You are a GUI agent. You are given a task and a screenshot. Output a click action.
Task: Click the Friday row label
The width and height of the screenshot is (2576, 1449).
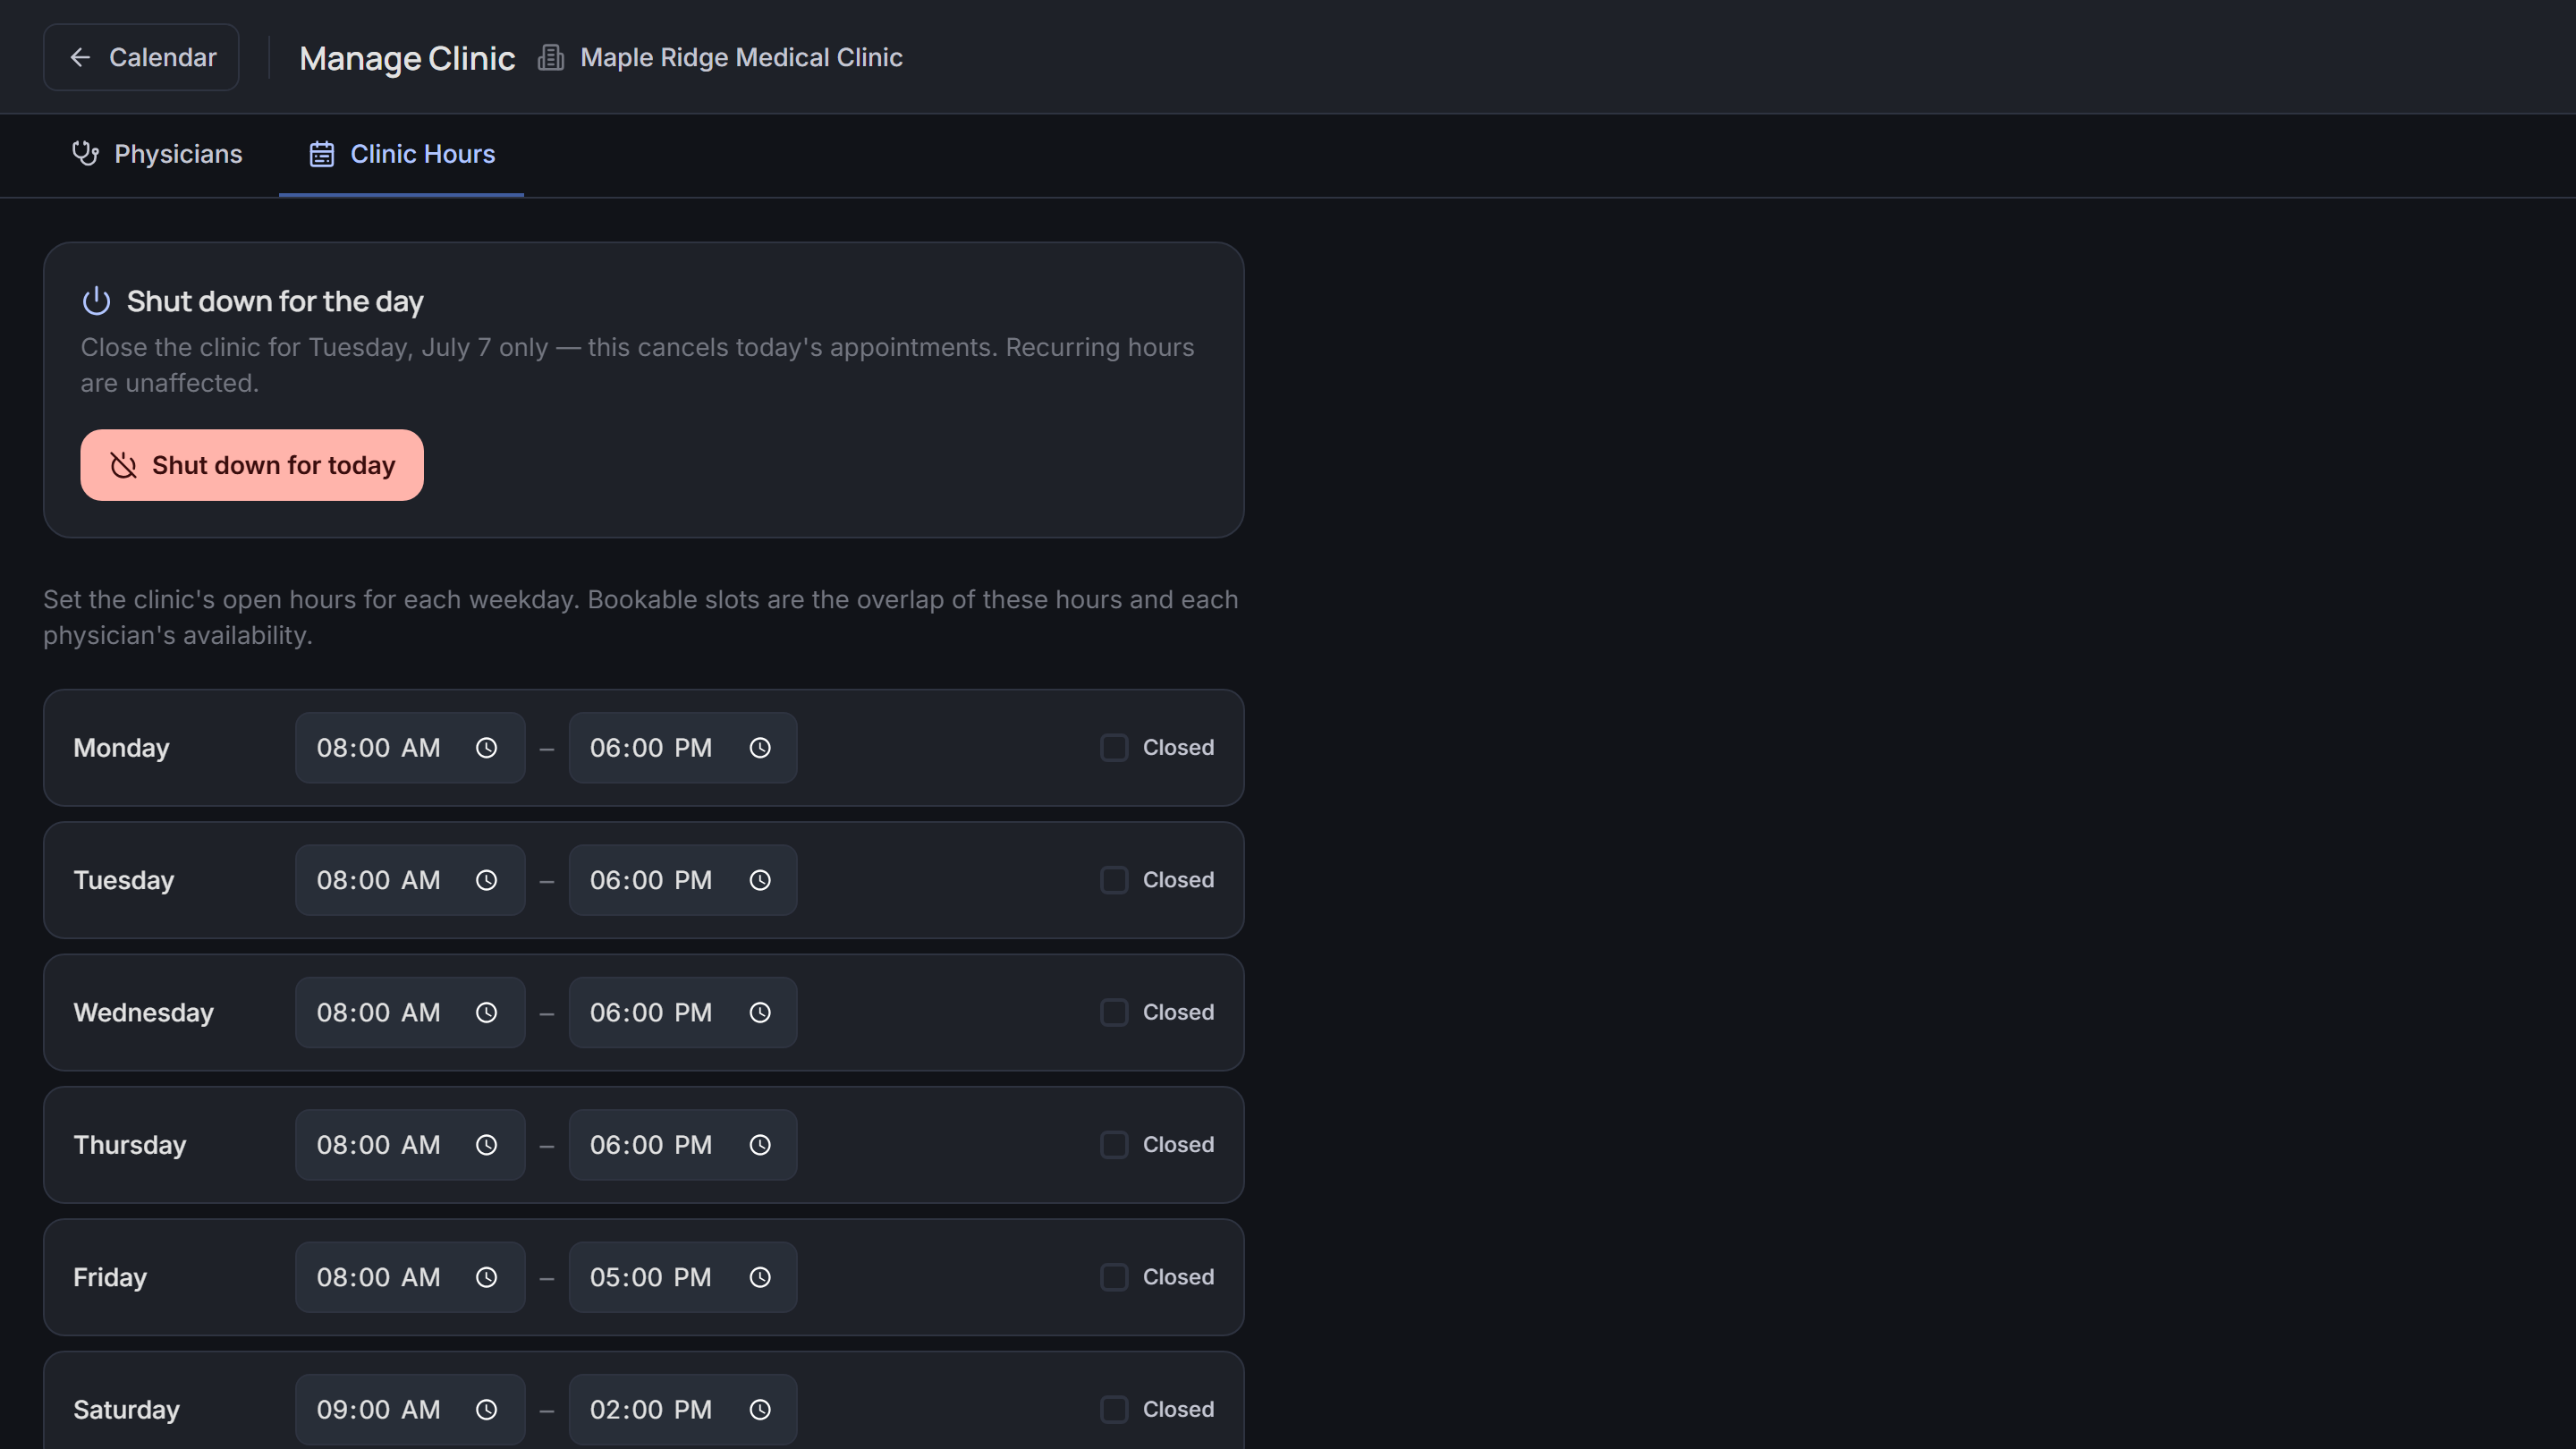(x=110, y=1277)
